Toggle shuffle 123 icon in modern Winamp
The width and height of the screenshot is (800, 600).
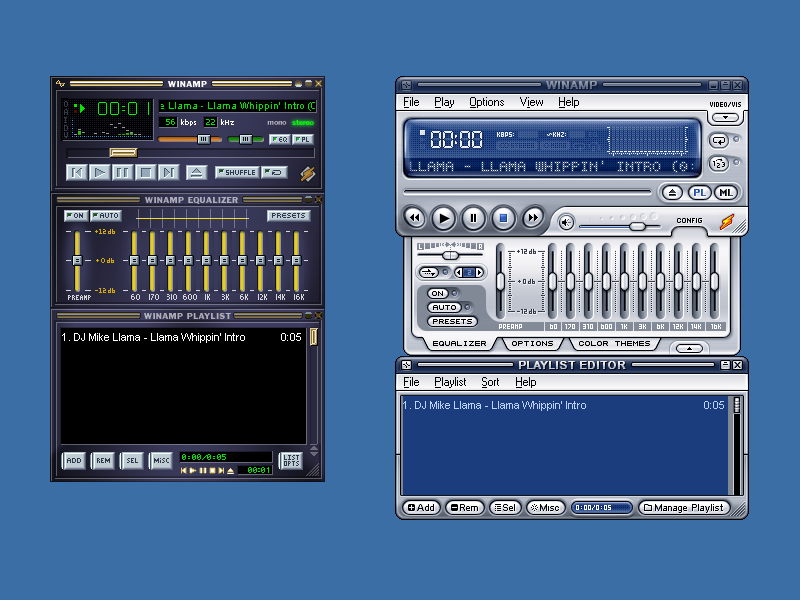pos(719,163)
